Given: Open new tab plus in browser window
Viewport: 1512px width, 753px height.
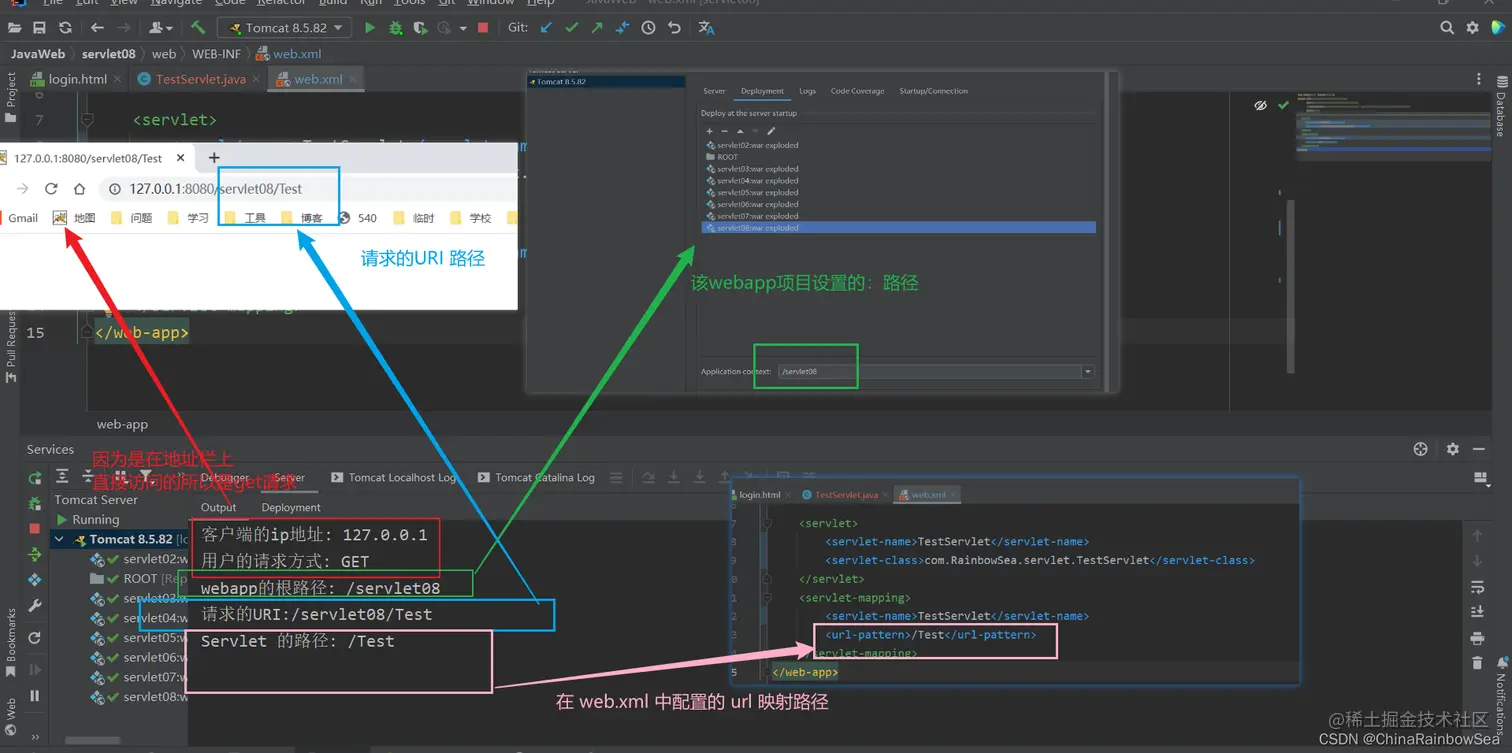Looking at the screenshot, I should click(x=213, y=158).
